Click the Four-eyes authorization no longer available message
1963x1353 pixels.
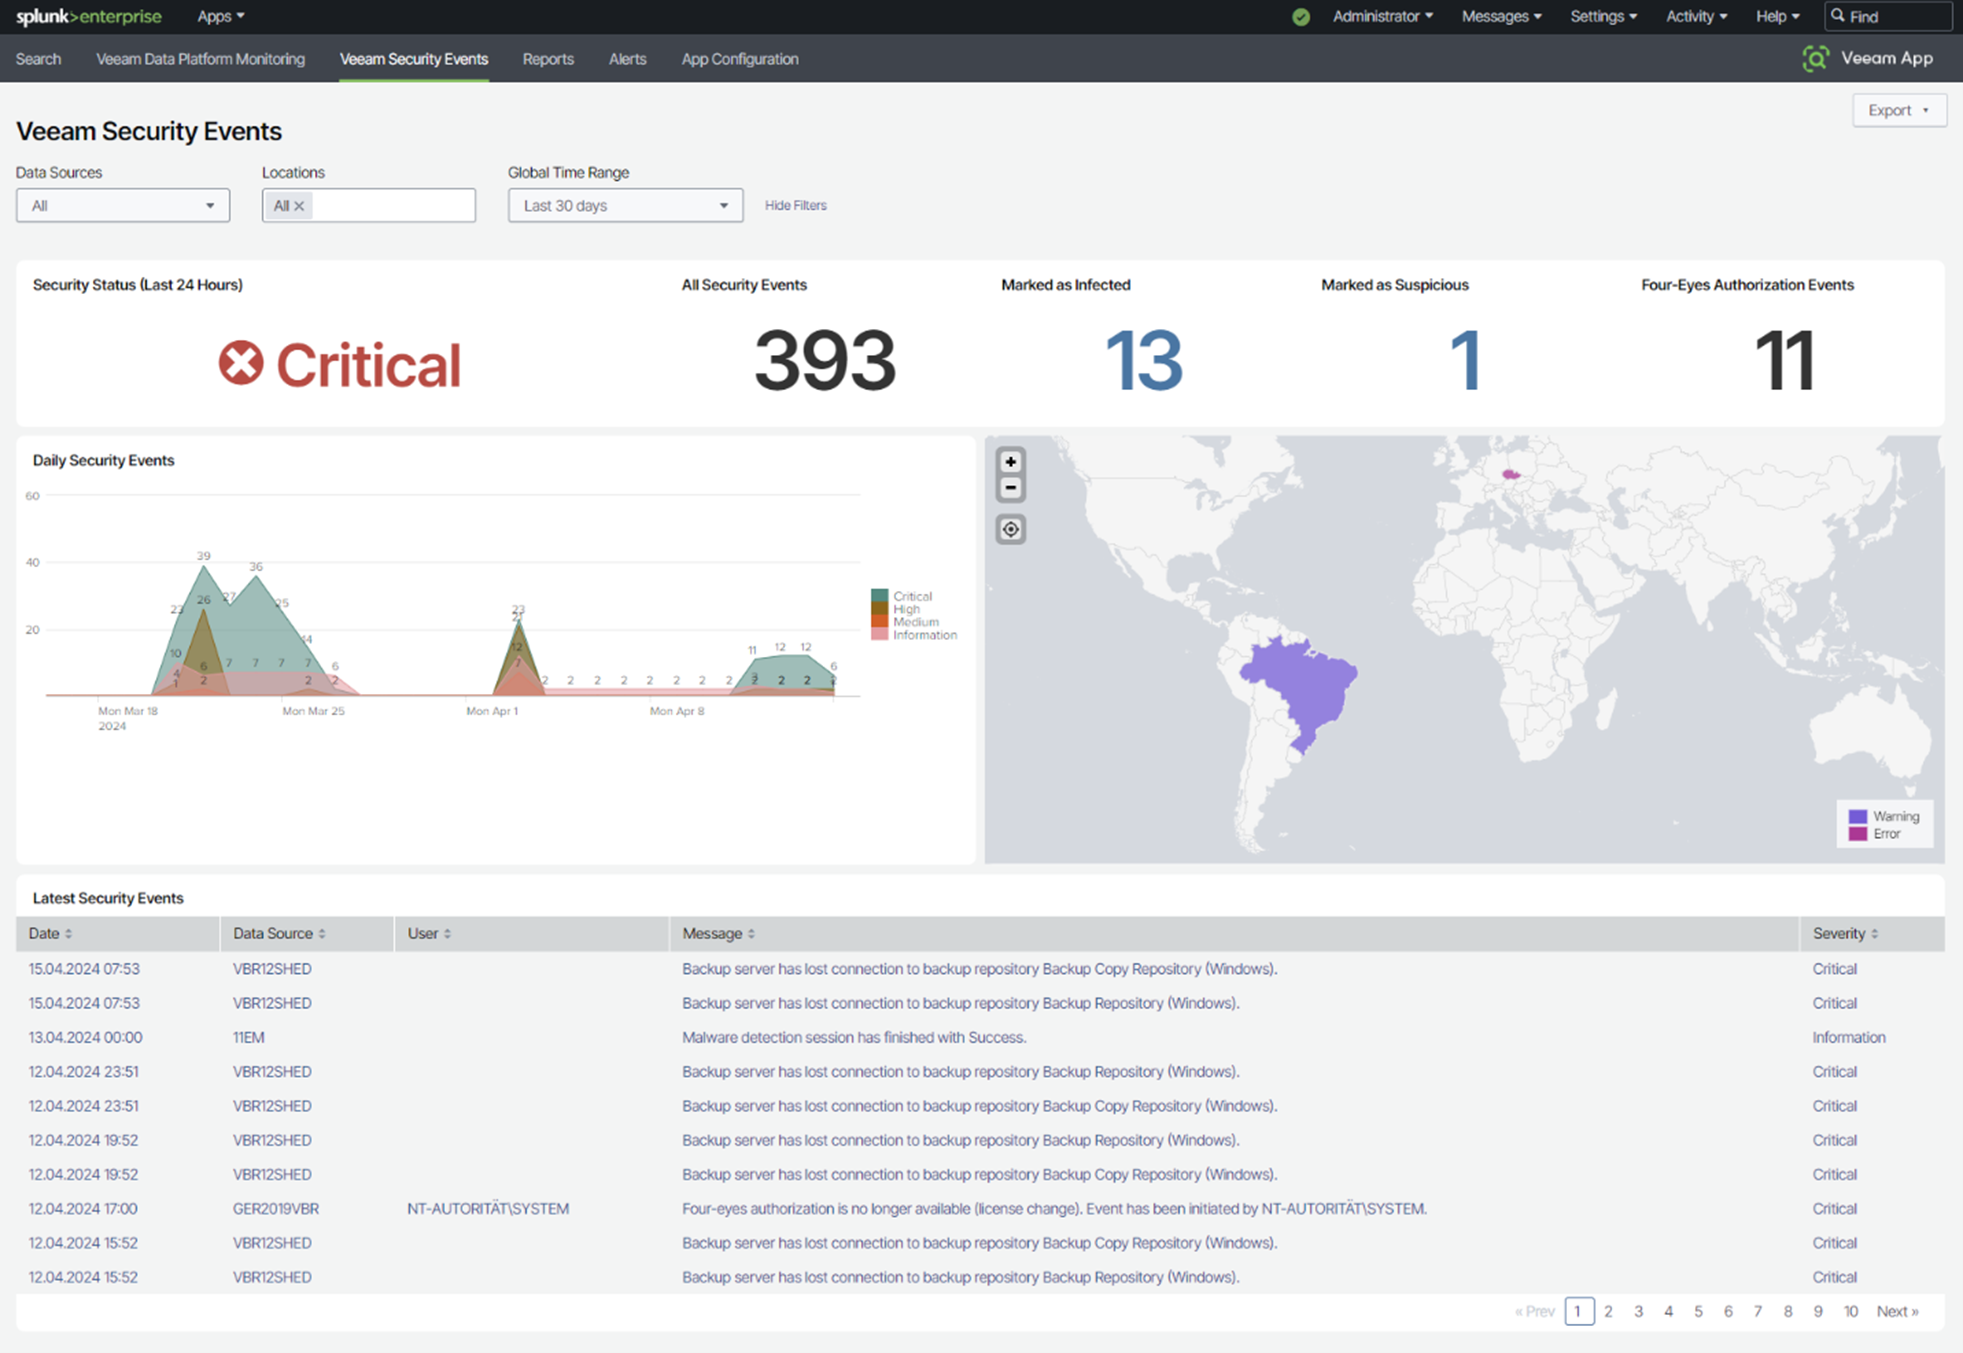click(1054, 1208)
